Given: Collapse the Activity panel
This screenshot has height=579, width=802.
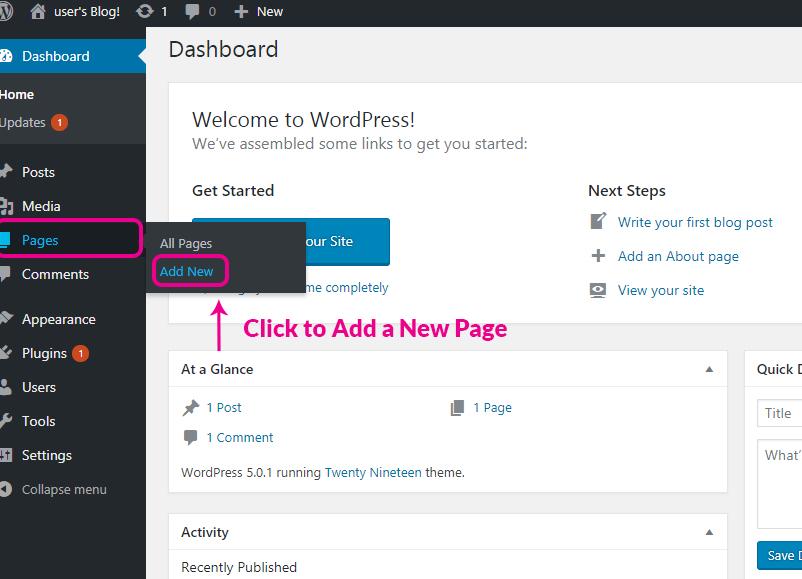Looking at the screenshot, I should pyautogui.click(x=709, y=532).
